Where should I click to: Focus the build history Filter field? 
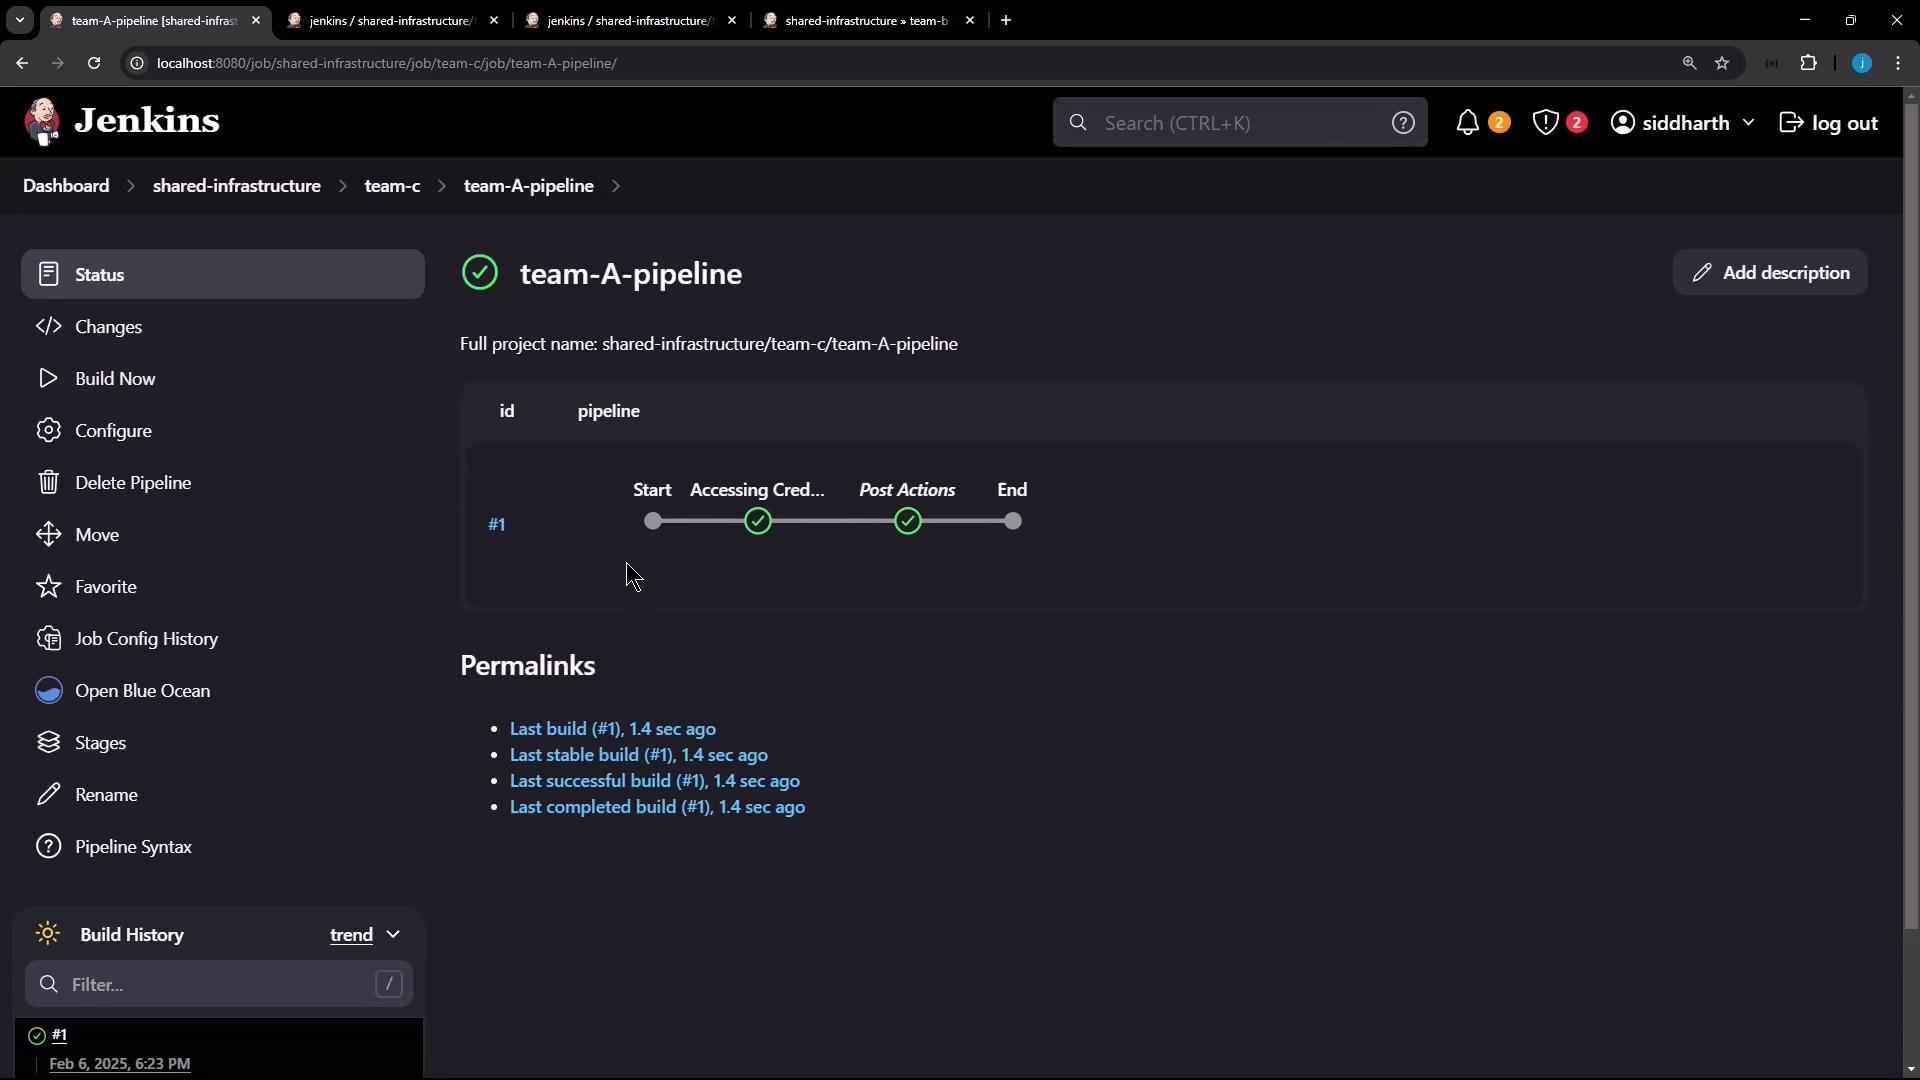coord(219,985)
